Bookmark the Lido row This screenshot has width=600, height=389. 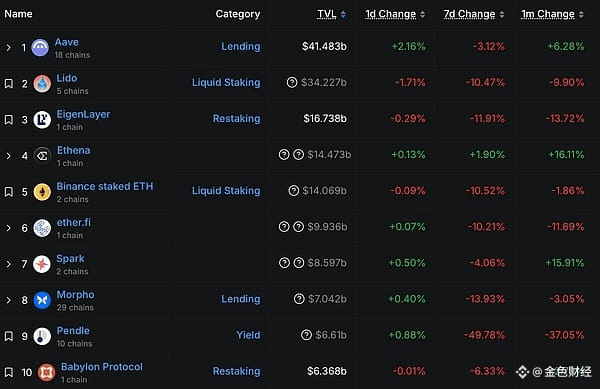point(9,83)
